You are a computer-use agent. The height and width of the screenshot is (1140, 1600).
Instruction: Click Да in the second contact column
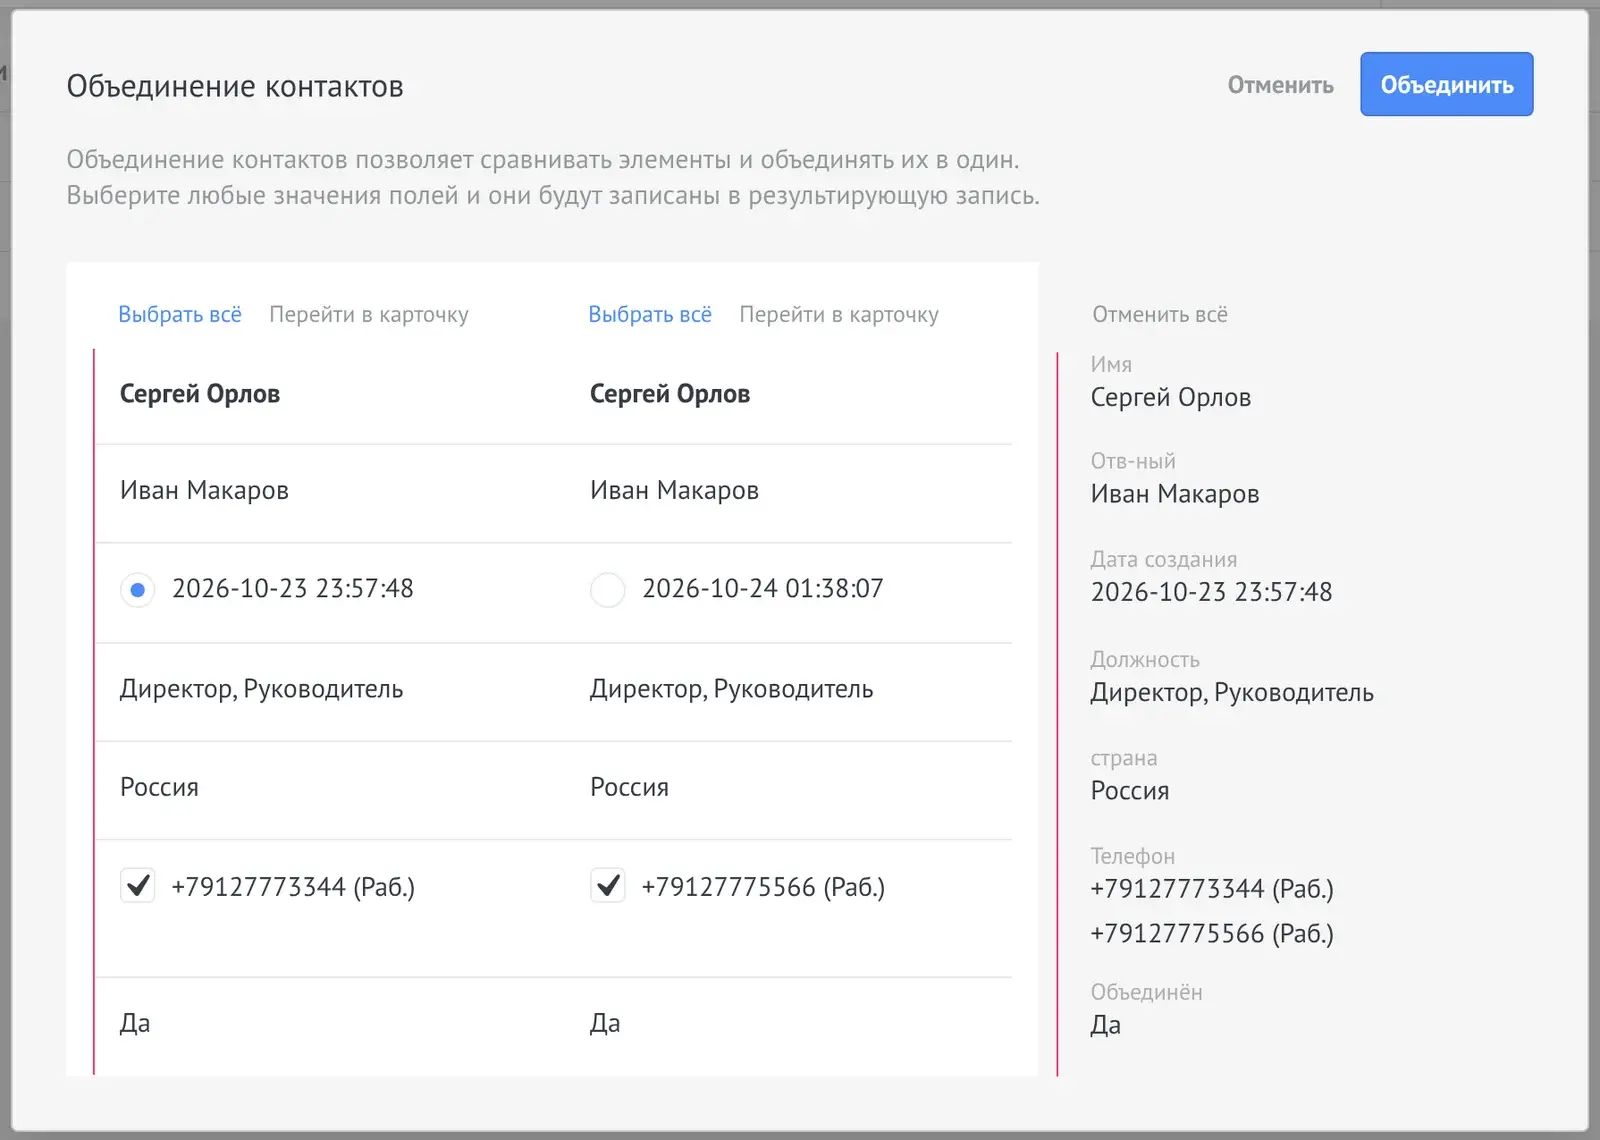[x=605, y=1023]
